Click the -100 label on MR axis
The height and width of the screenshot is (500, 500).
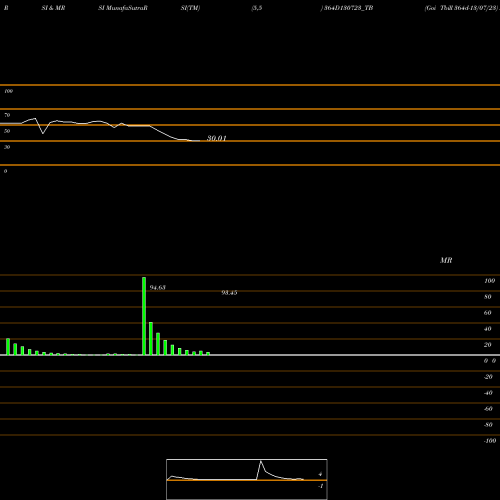point(490,441)
